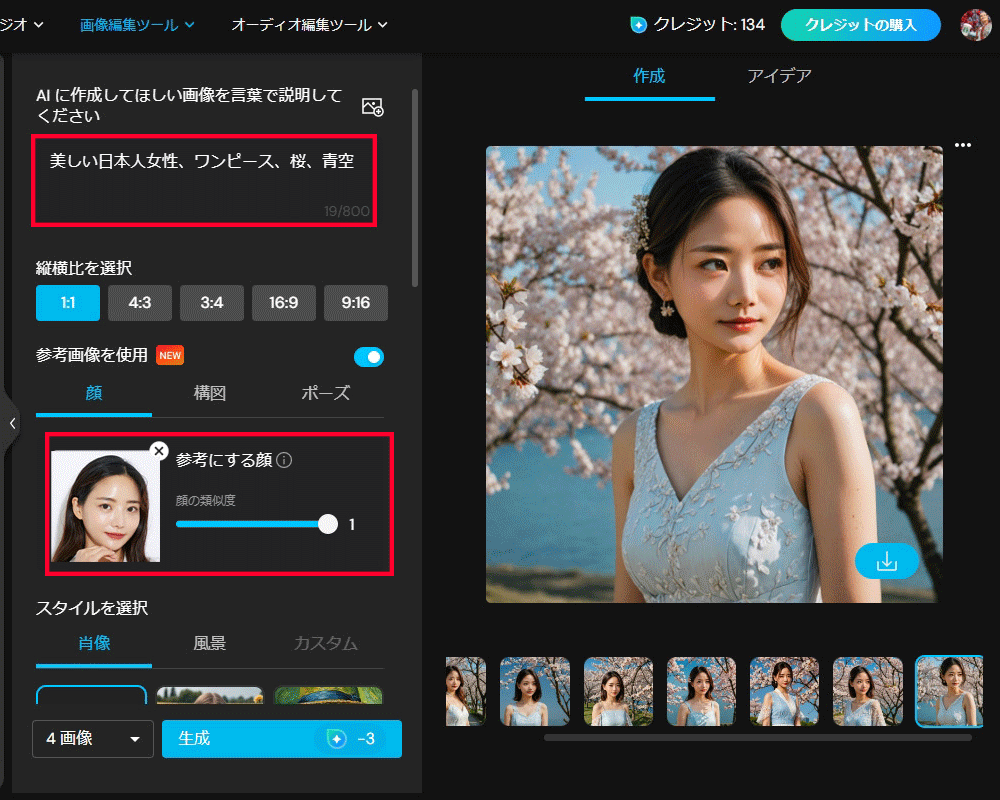Expand the 画像編集ツール menu

click(137, 25)
